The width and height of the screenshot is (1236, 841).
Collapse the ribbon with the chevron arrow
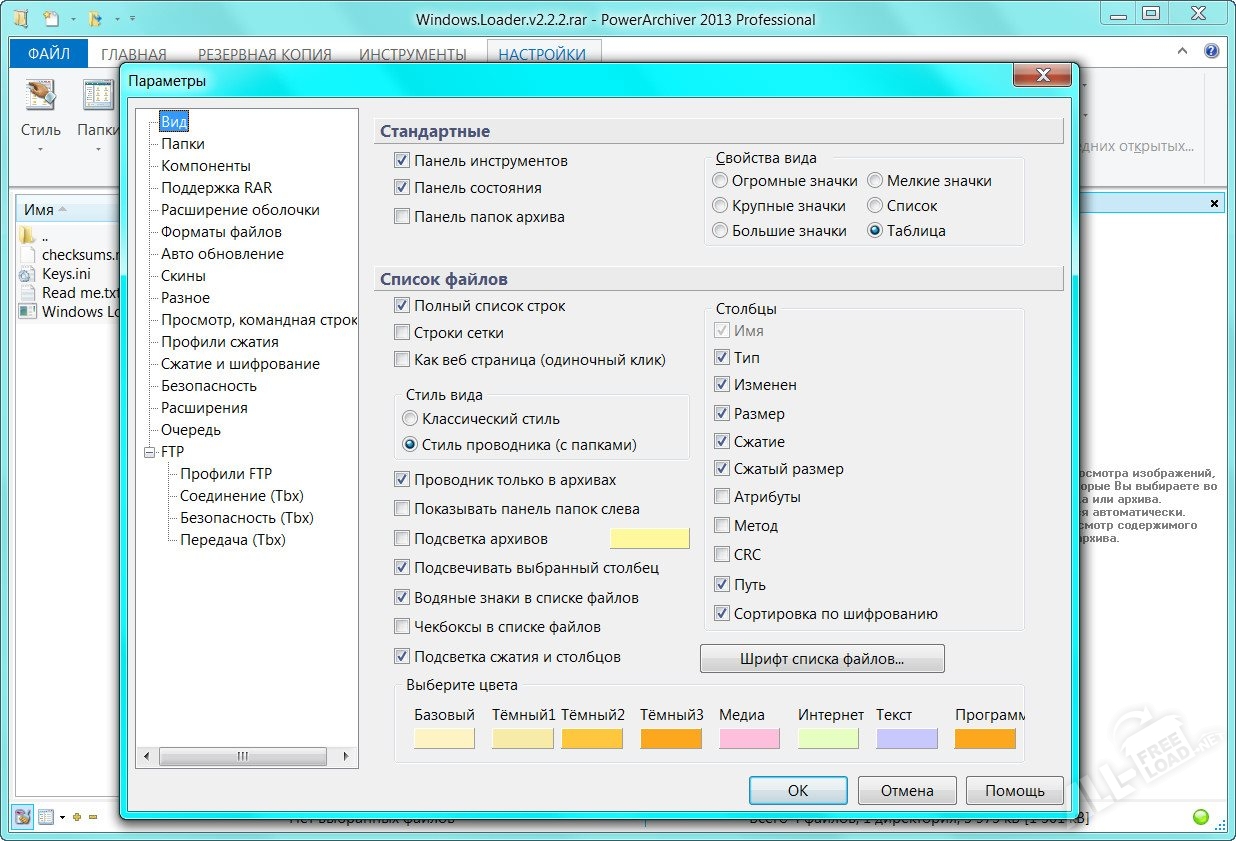pyautogui.click(x=1187, y=52)
